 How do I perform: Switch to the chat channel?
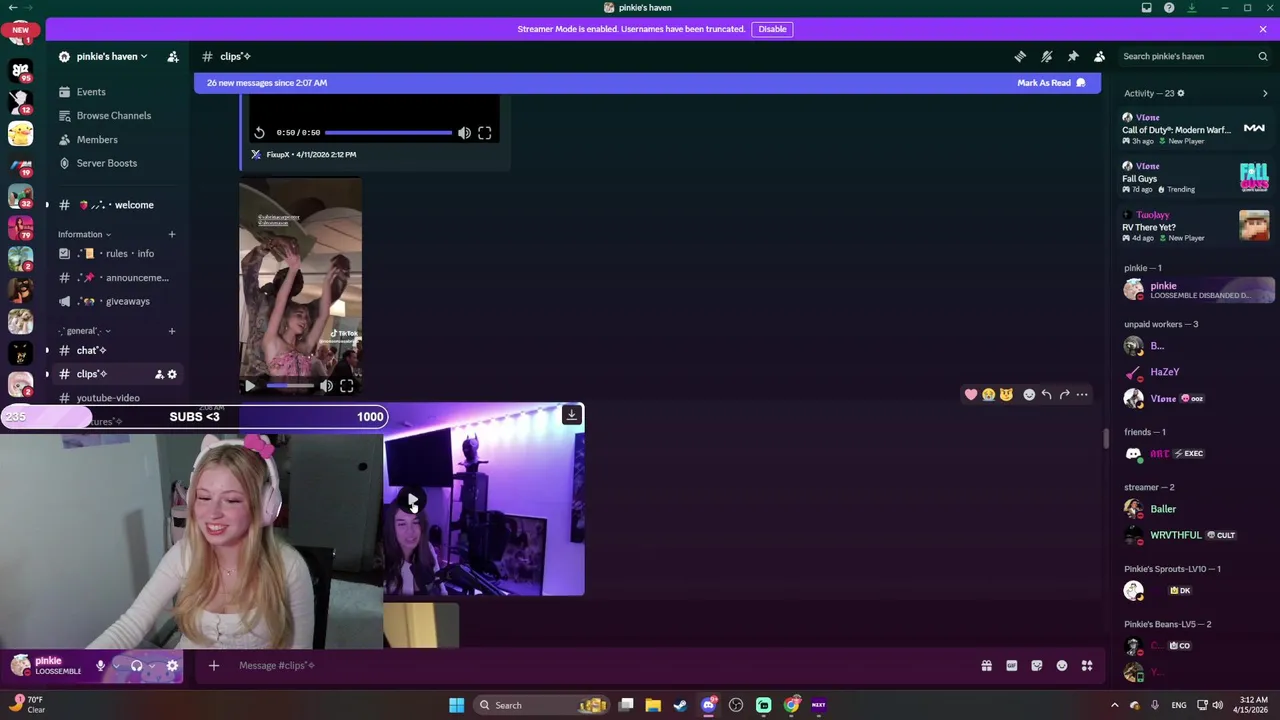[118, 350]
